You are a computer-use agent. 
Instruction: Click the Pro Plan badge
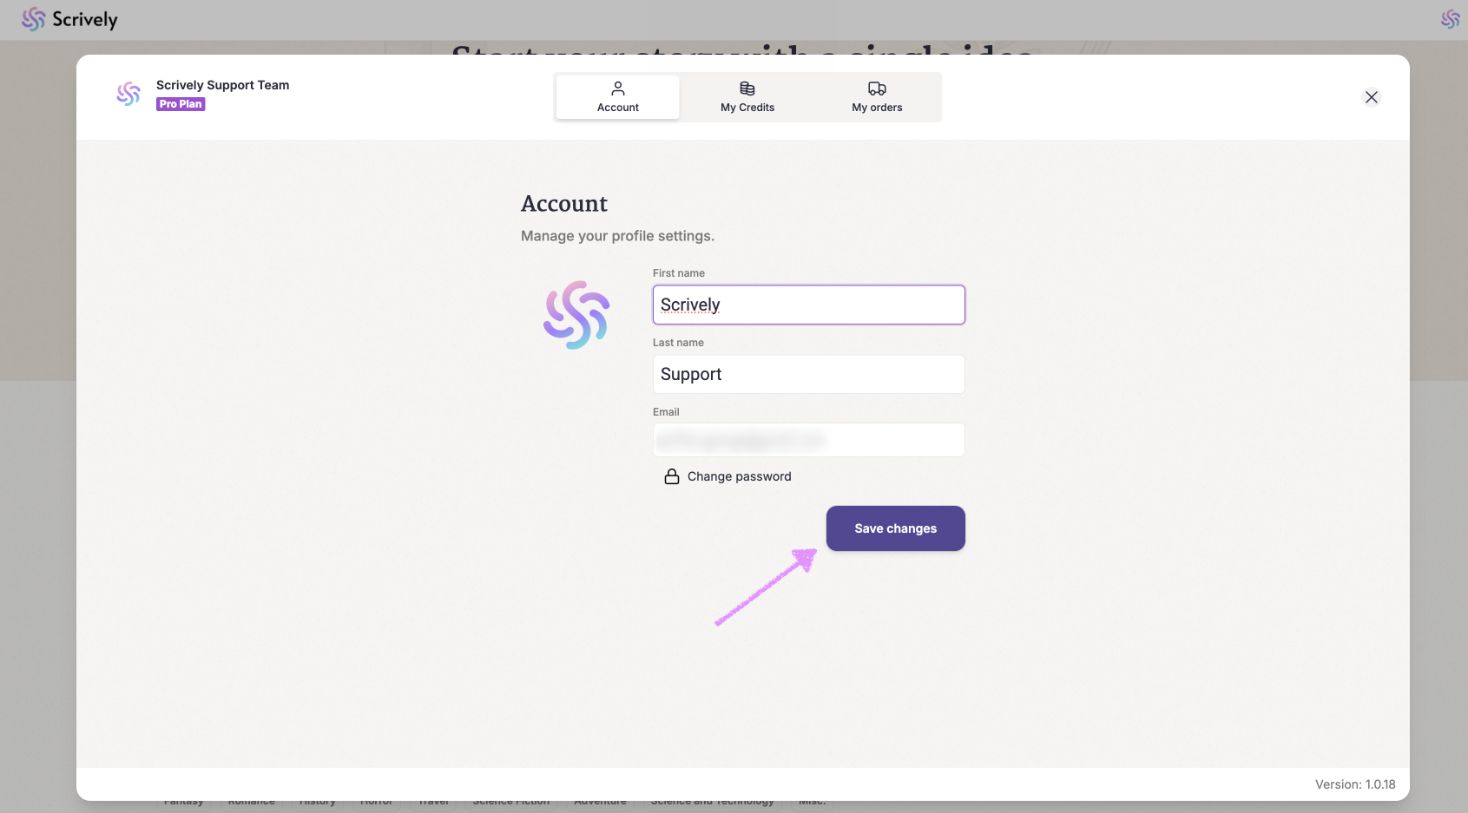[181, 104]
